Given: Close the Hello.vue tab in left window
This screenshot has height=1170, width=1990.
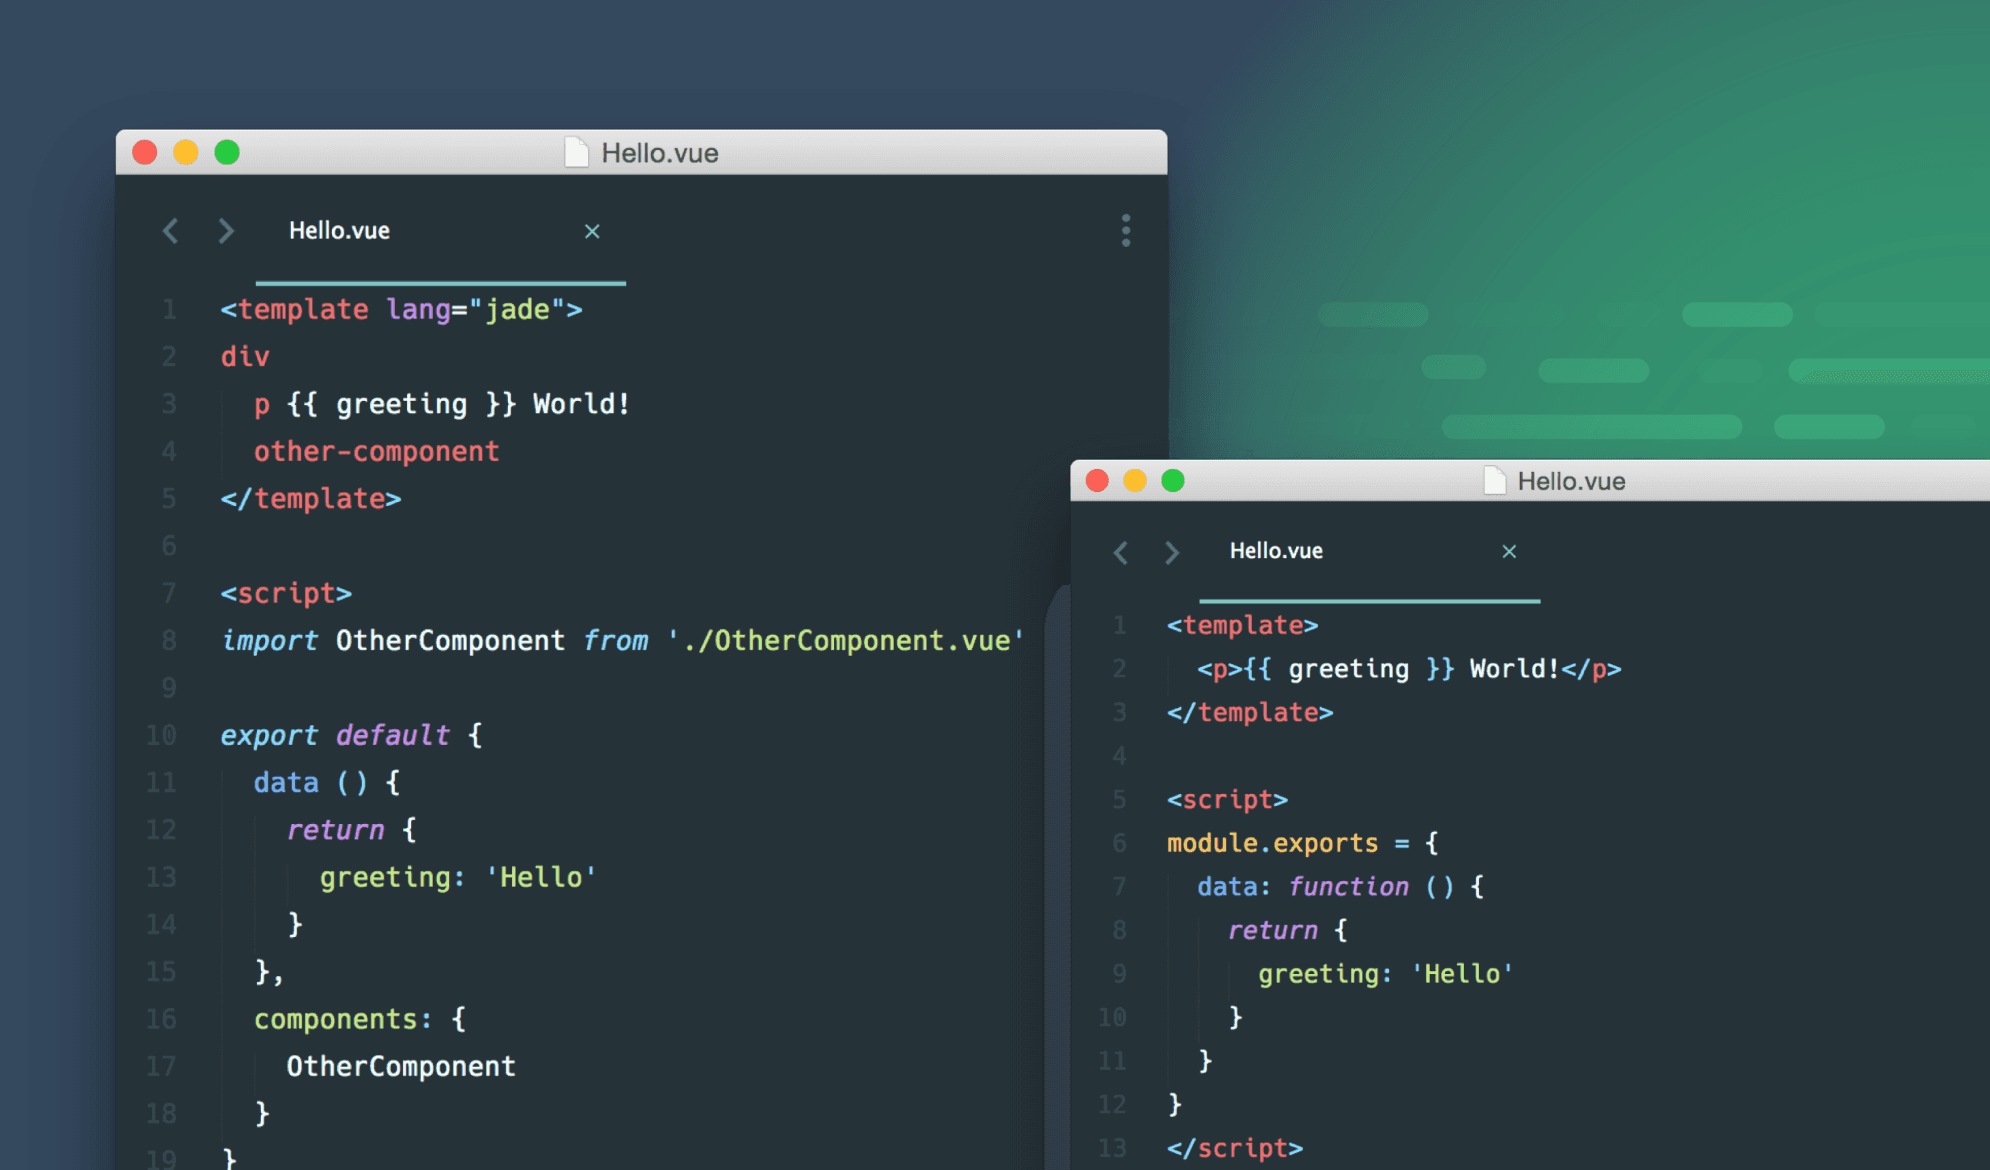Looking at the screenshot, I should tap(592, 231).
